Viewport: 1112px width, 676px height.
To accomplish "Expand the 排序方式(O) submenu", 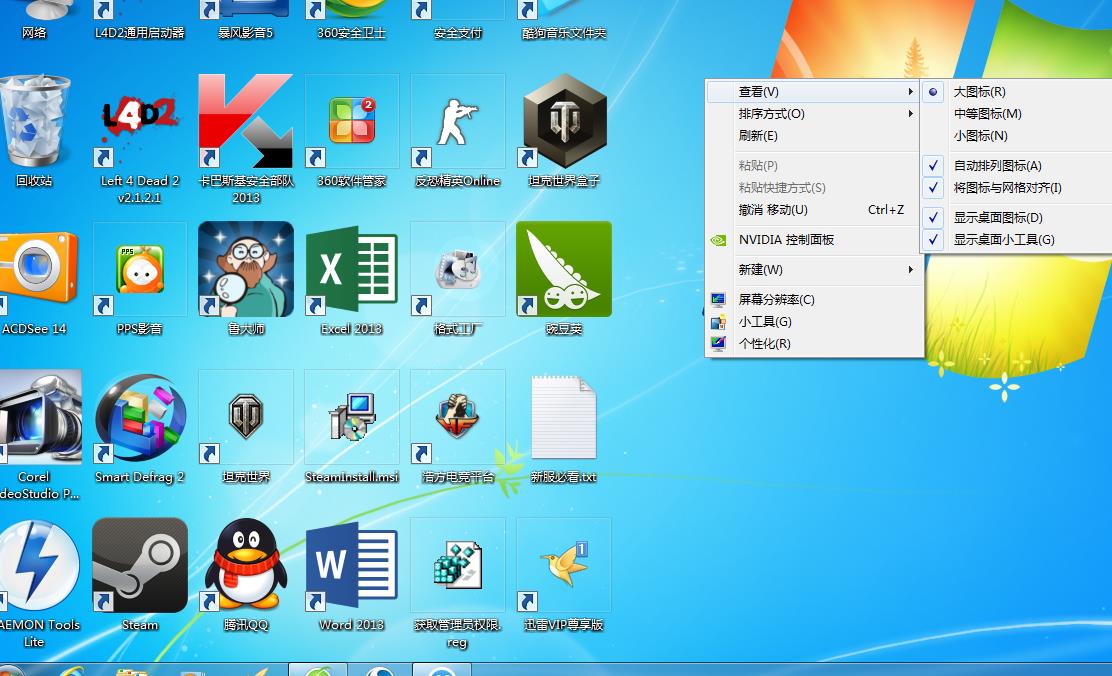I will (x=813, y=113).
